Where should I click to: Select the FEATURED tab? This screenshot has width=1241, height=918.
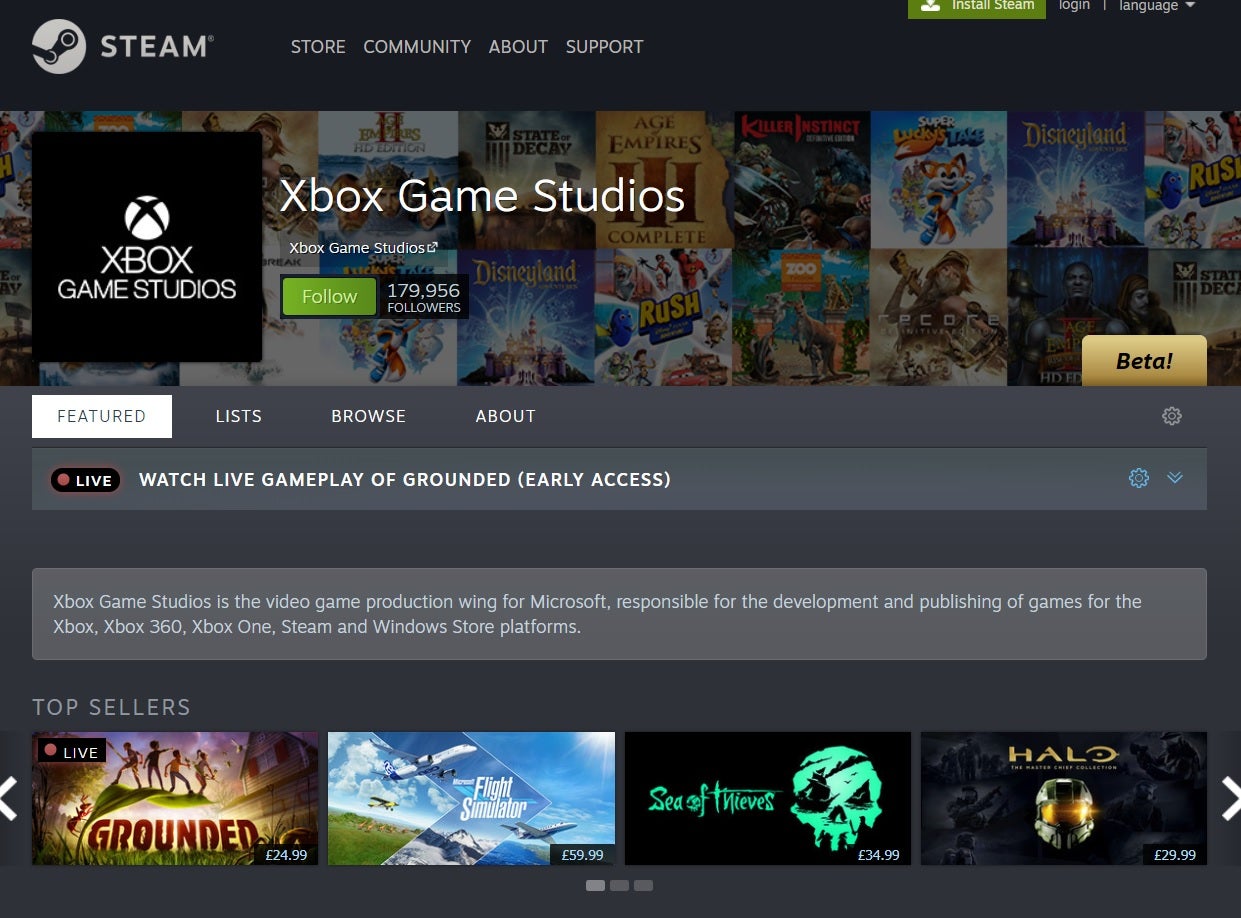102,416
